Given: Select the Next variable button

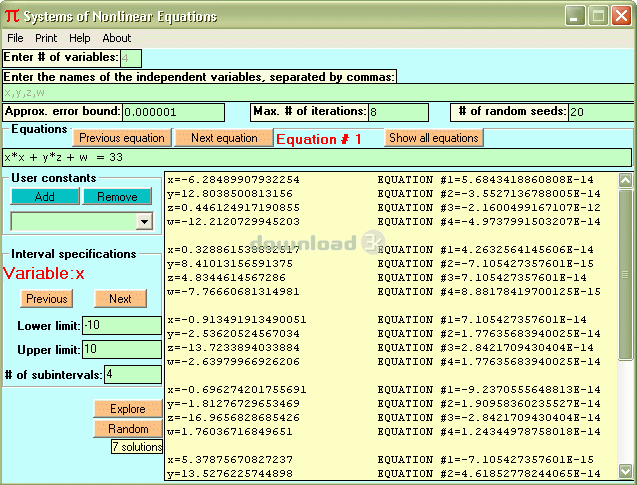Looking at the screenshot, I should tap(120, 299).
